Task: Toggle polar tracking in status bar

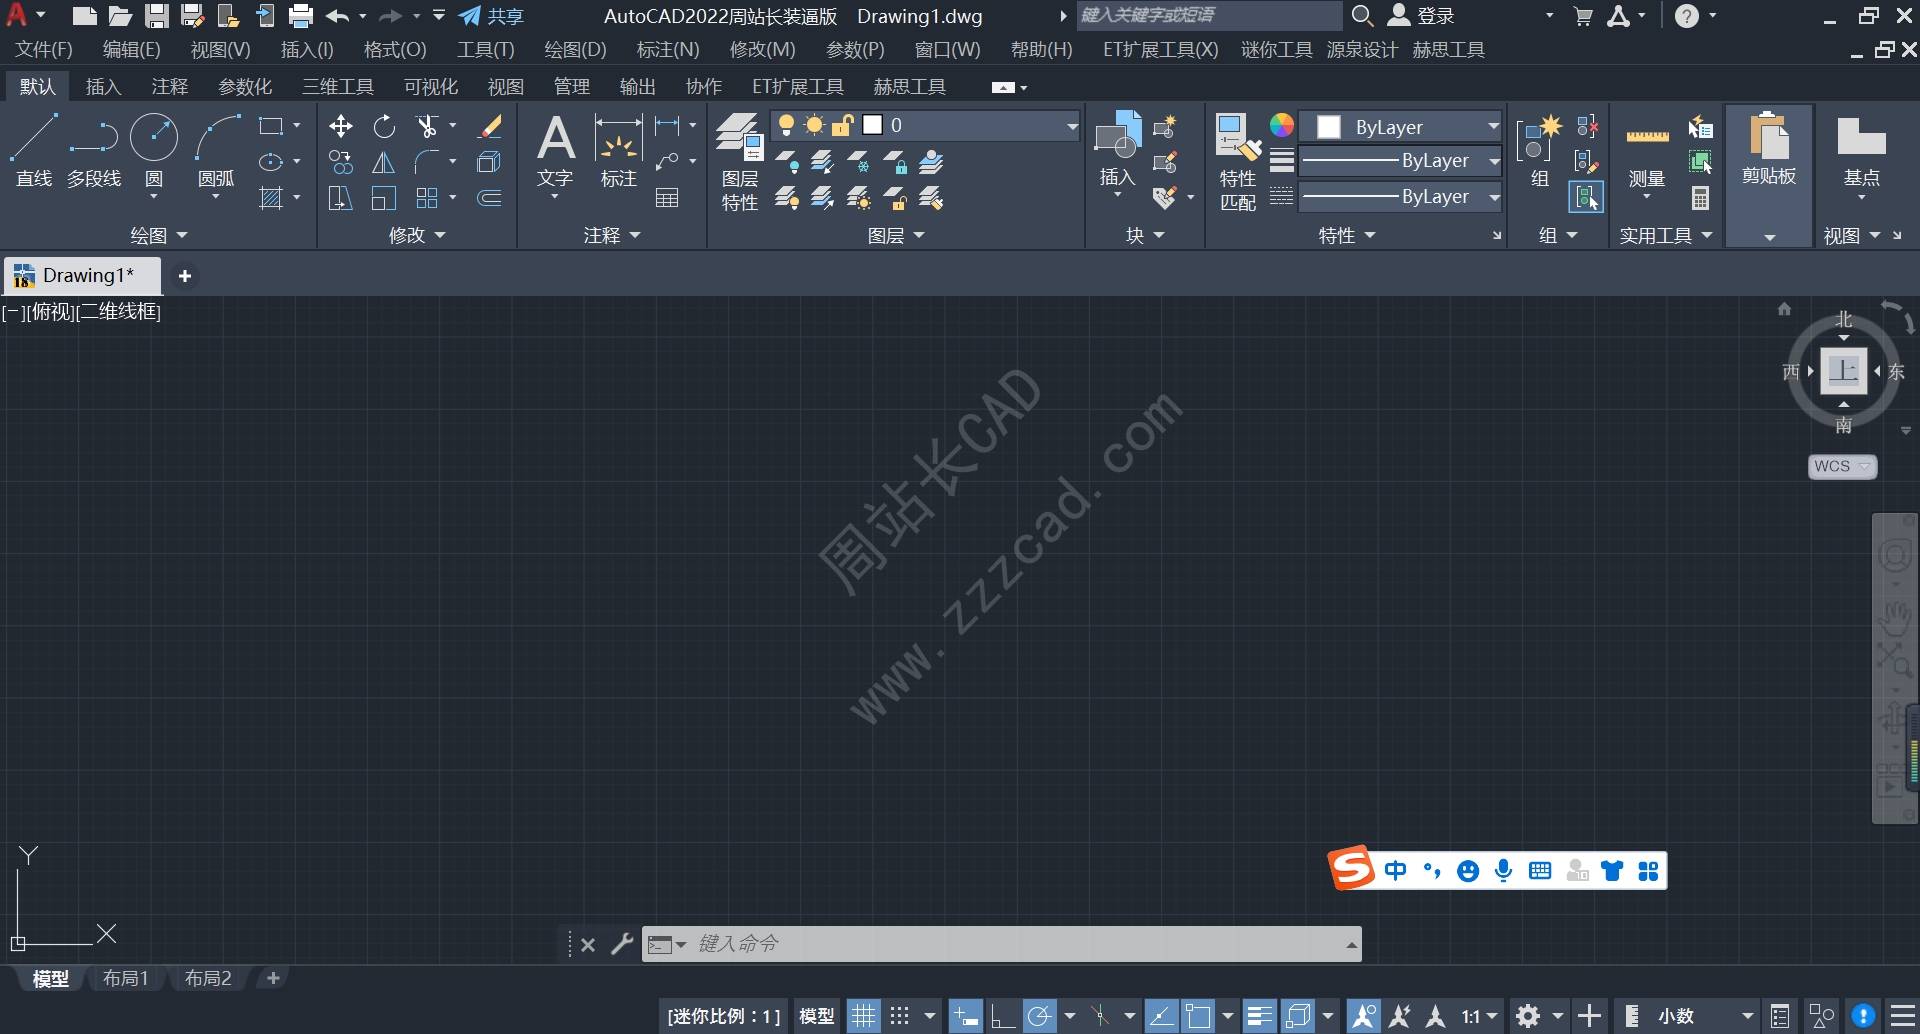Action: [x=1040, y=1016]
